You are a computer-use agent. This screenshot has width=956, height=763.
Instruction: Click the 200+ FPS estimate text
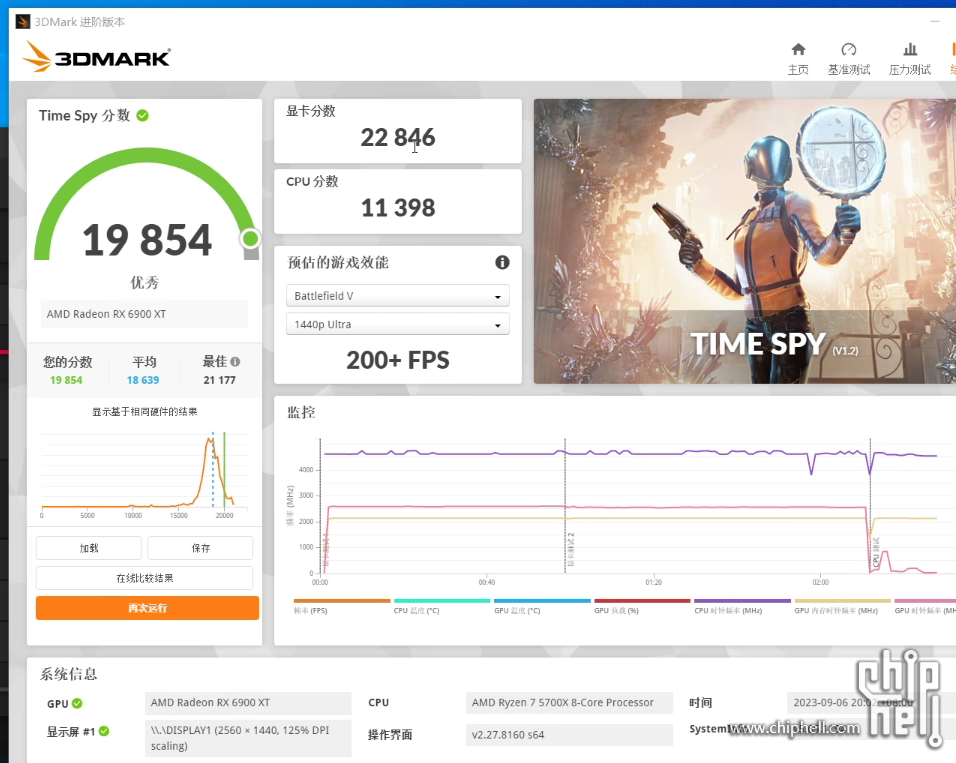click(x=398, y=360)
